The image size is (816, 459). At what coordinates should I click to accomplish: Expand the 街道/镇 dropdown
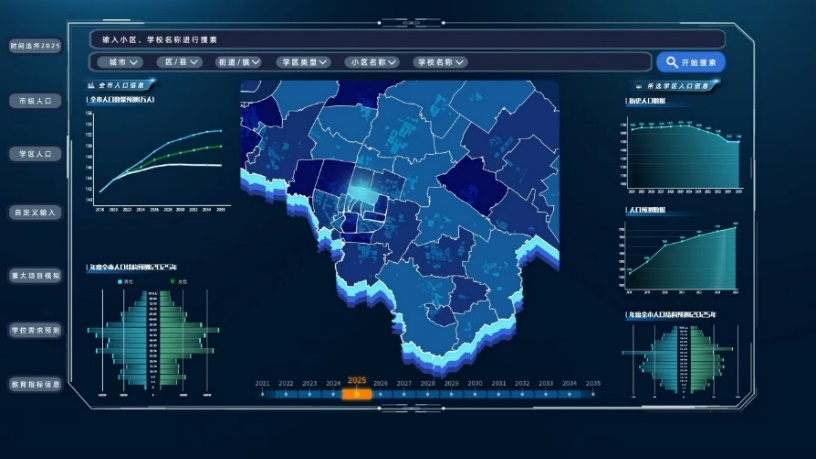tap(239, 62)
